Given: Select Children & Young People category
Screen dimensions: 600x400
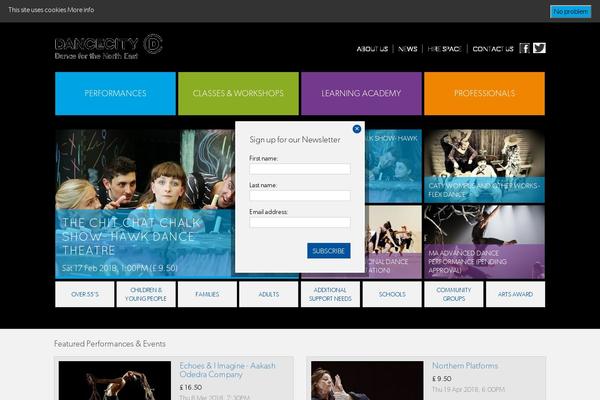Looking at the screenshot, I should (146, 294).
